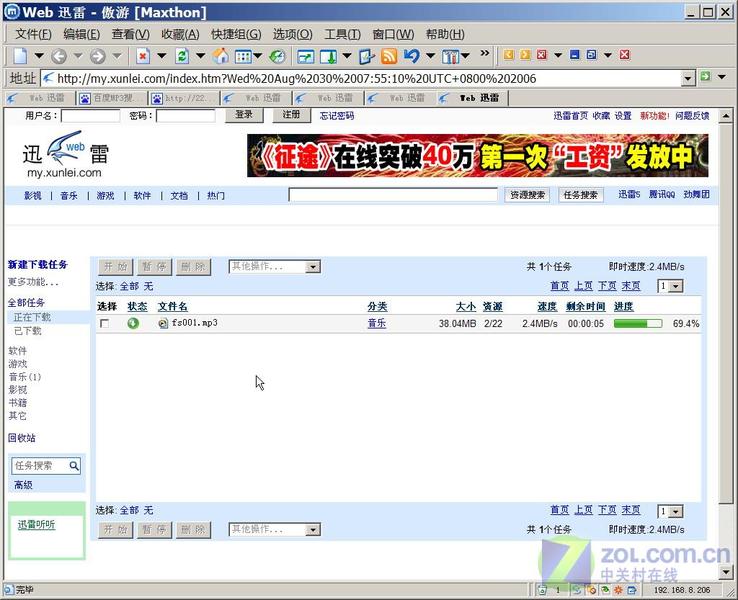Switch to the 百度MP3 tab
Screen dimensions: 738x600
pos(112,98)
